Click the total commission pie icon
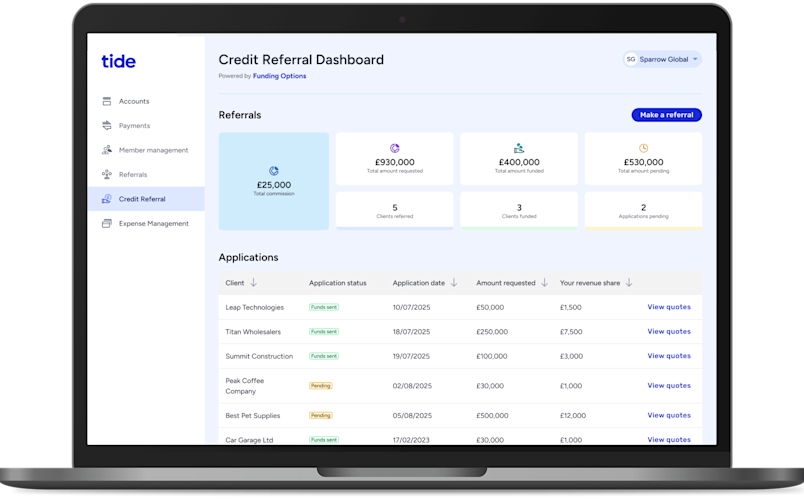Image resolution: width=804 pixels, height=501 pixels. pos(274,171)
